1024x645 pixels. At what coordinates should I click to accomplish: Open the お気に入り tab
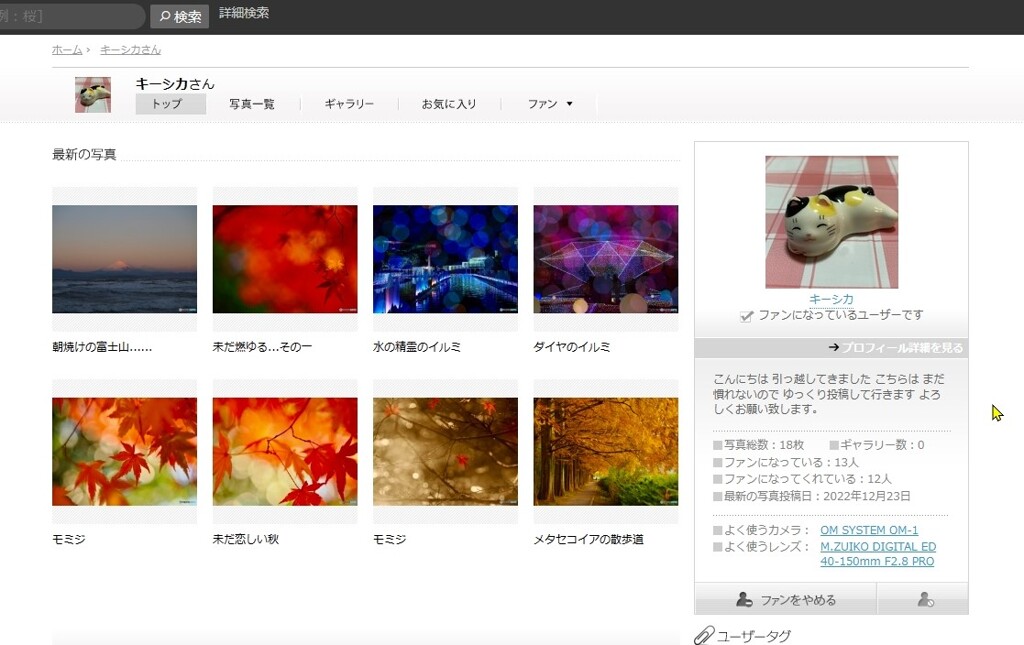click(x=449, y=104)
